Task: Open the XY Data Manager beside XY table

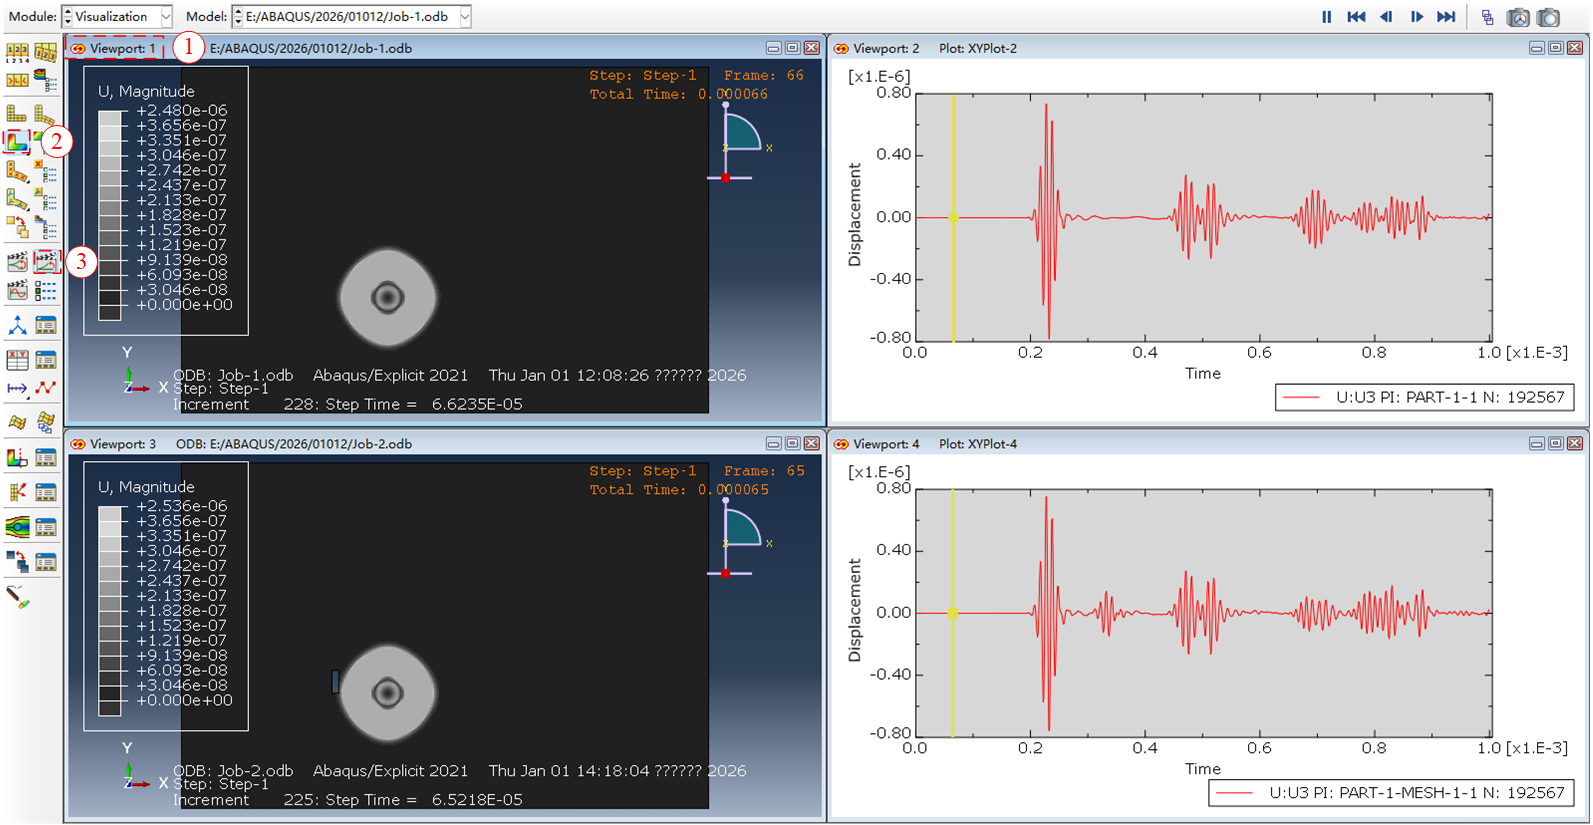Action: click(46, 360)
